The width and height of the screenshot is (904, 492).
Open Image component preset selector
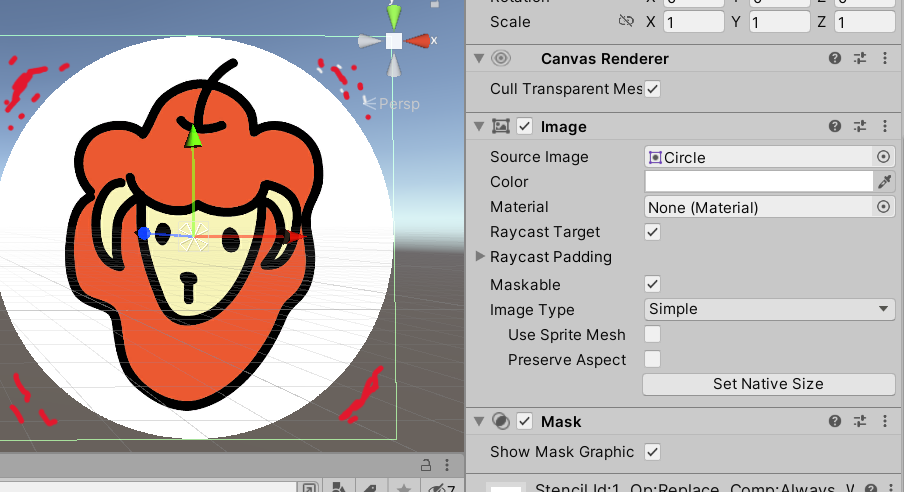tap(860, 126)
